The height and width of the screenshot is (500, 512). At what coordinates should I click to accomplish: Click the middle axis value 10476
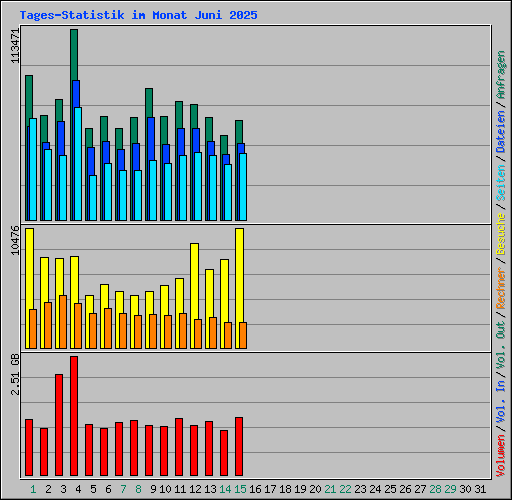click(x=15, y=240)
